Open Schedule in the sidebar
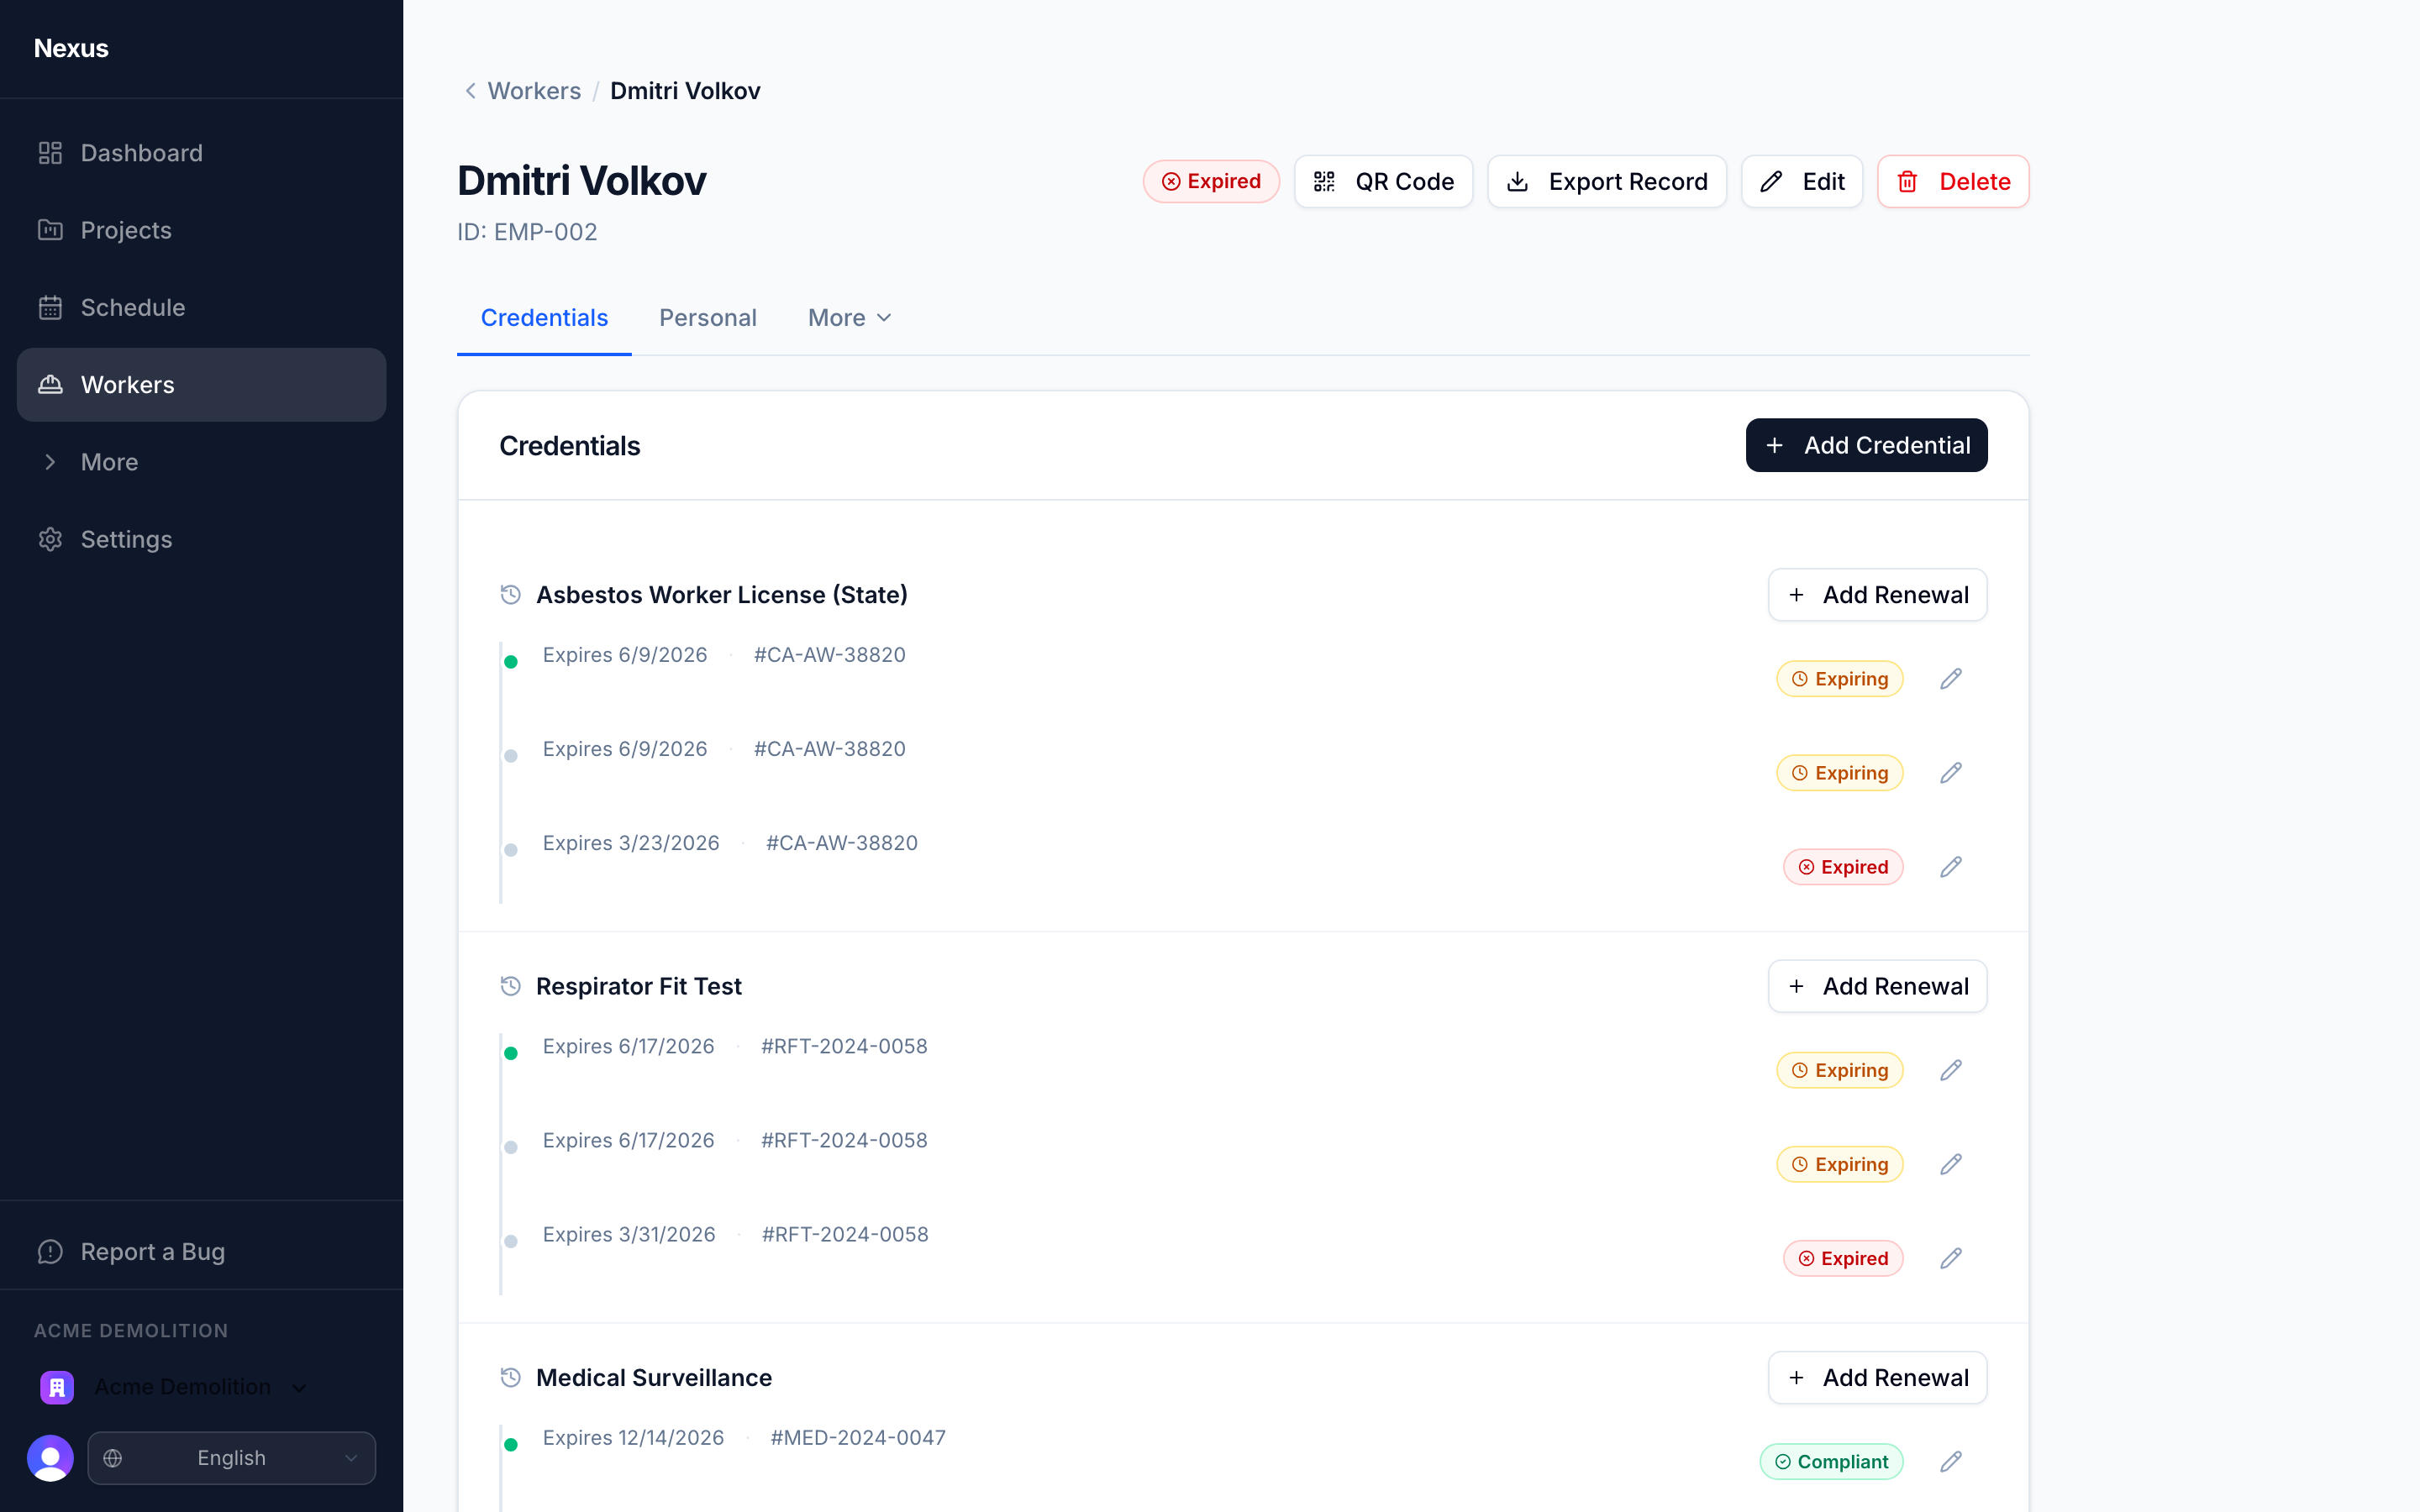 click(x=201, y=307)
